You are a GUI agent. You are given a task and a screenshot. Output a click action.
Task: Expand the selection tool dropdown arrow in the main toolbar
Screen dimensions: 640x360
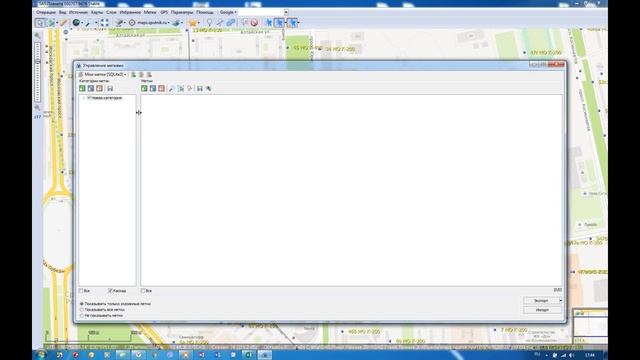[x=57, y=23]
